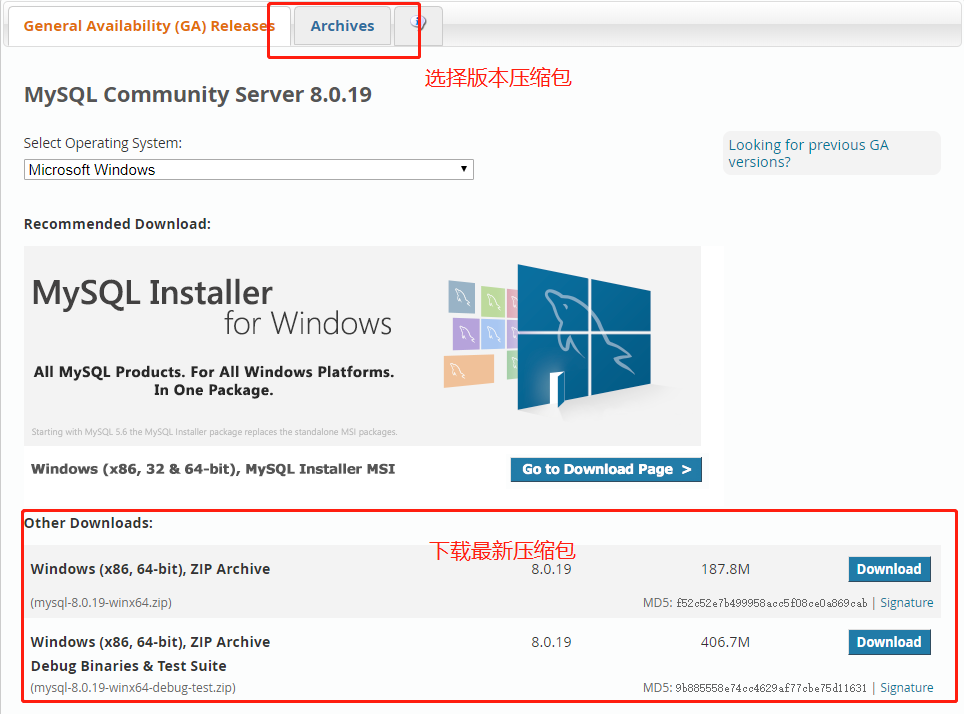Click the 'Starting with MySQL 5.6' note text
Screen dimensions: 964x714
point(215,432)
